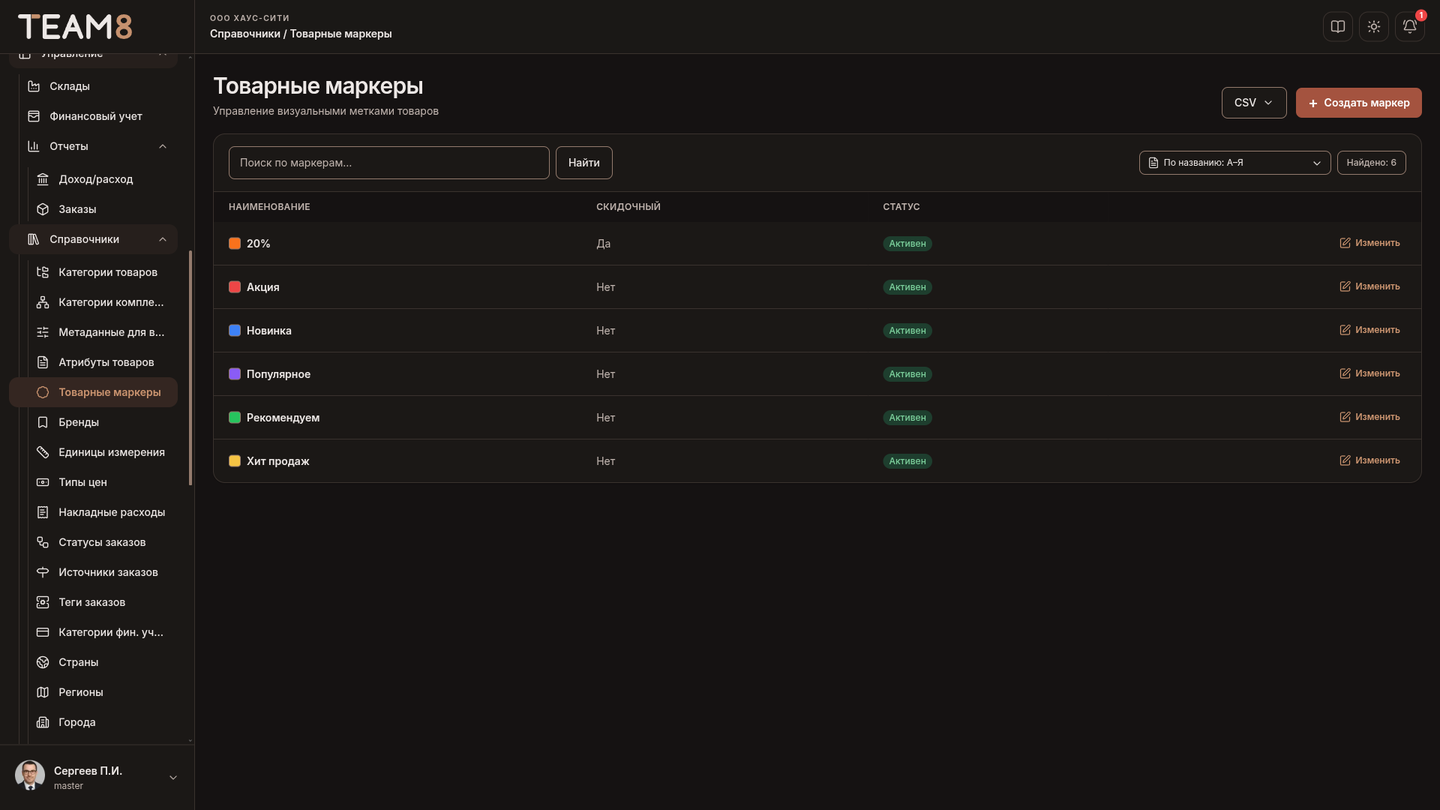Click the Категории комплектов tree icon

(x=43, y=302)
